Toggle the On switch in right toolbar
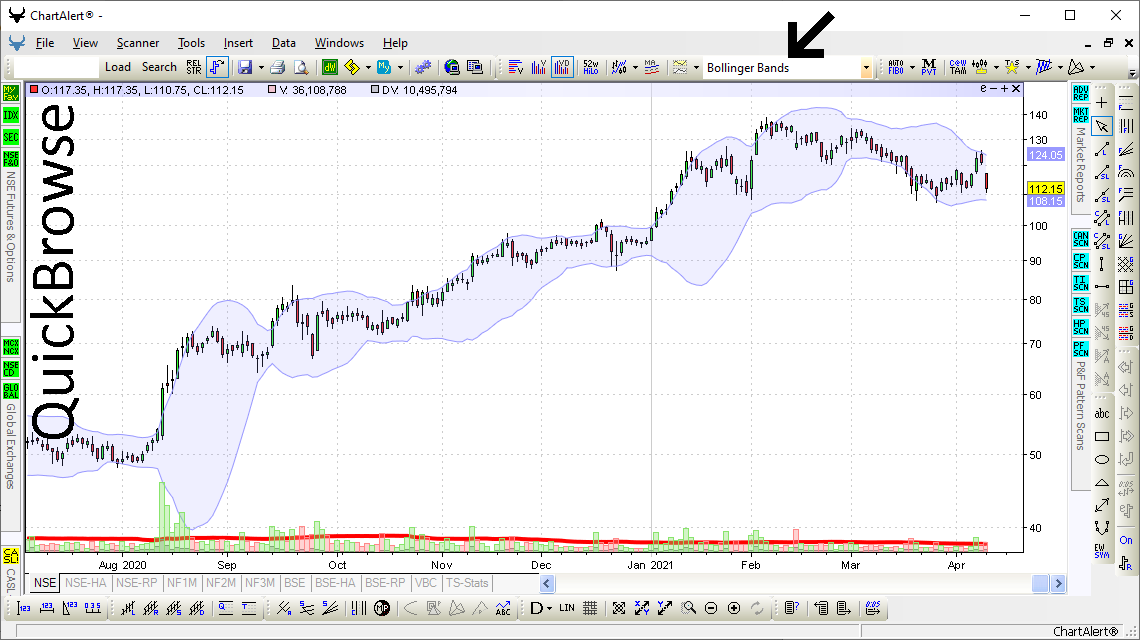Viewport: 1140px width, 640px height. [1125, 540]
